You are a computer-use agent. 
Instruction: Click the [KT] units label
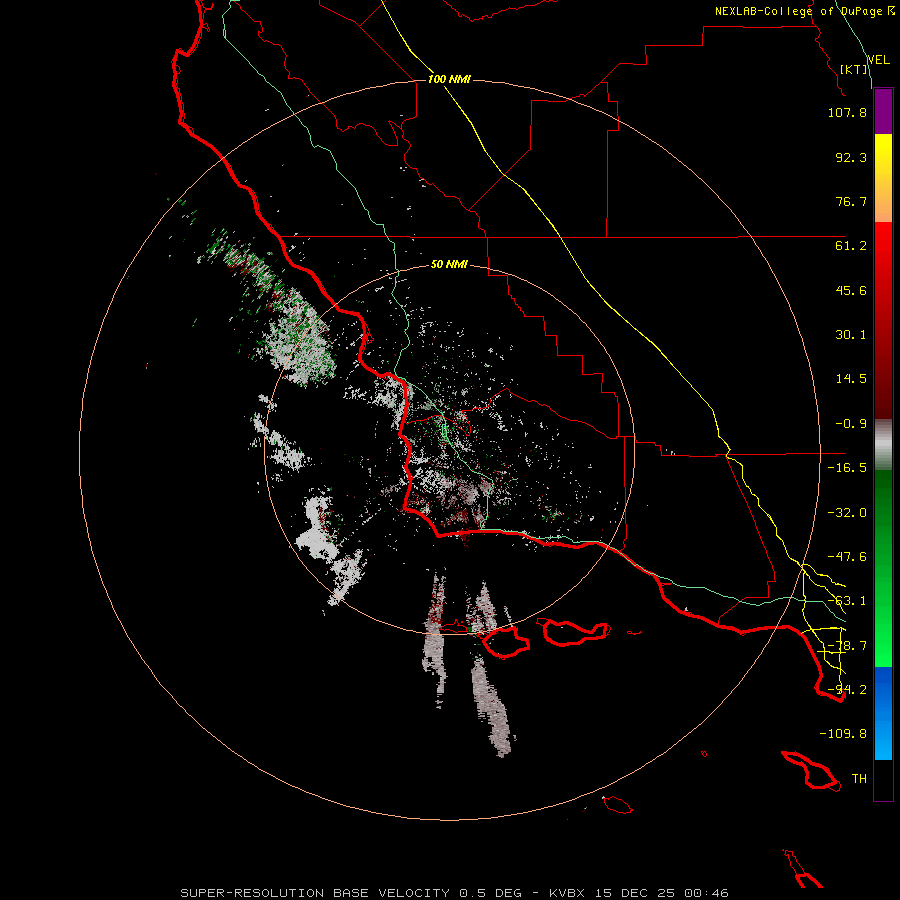(x=854, y=69)
